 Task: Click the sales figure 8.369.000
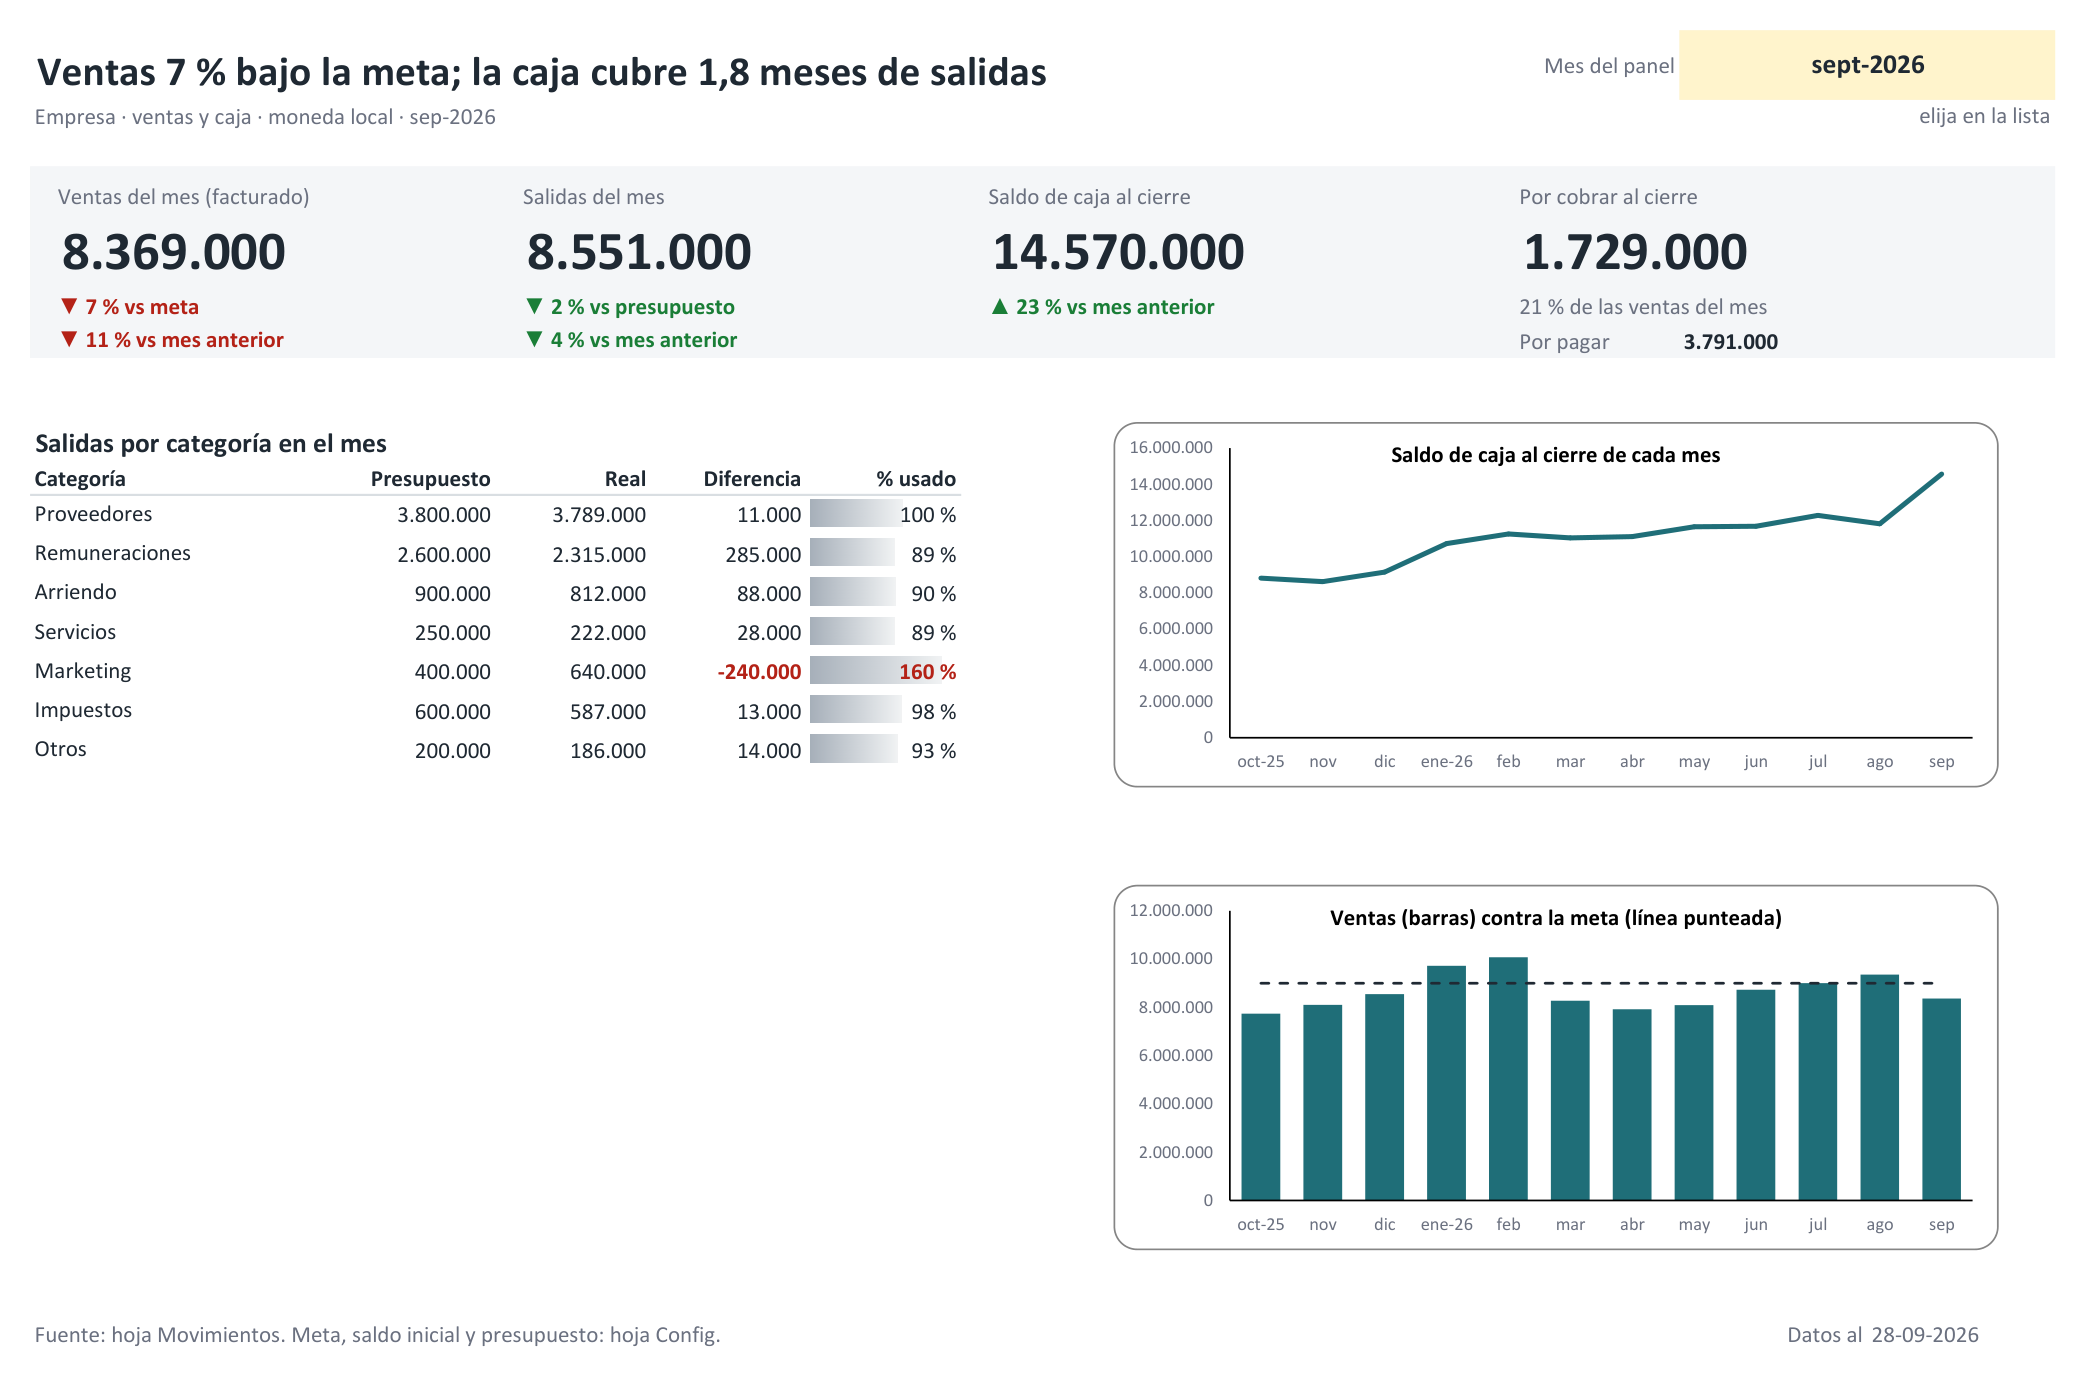pos(174,251)
